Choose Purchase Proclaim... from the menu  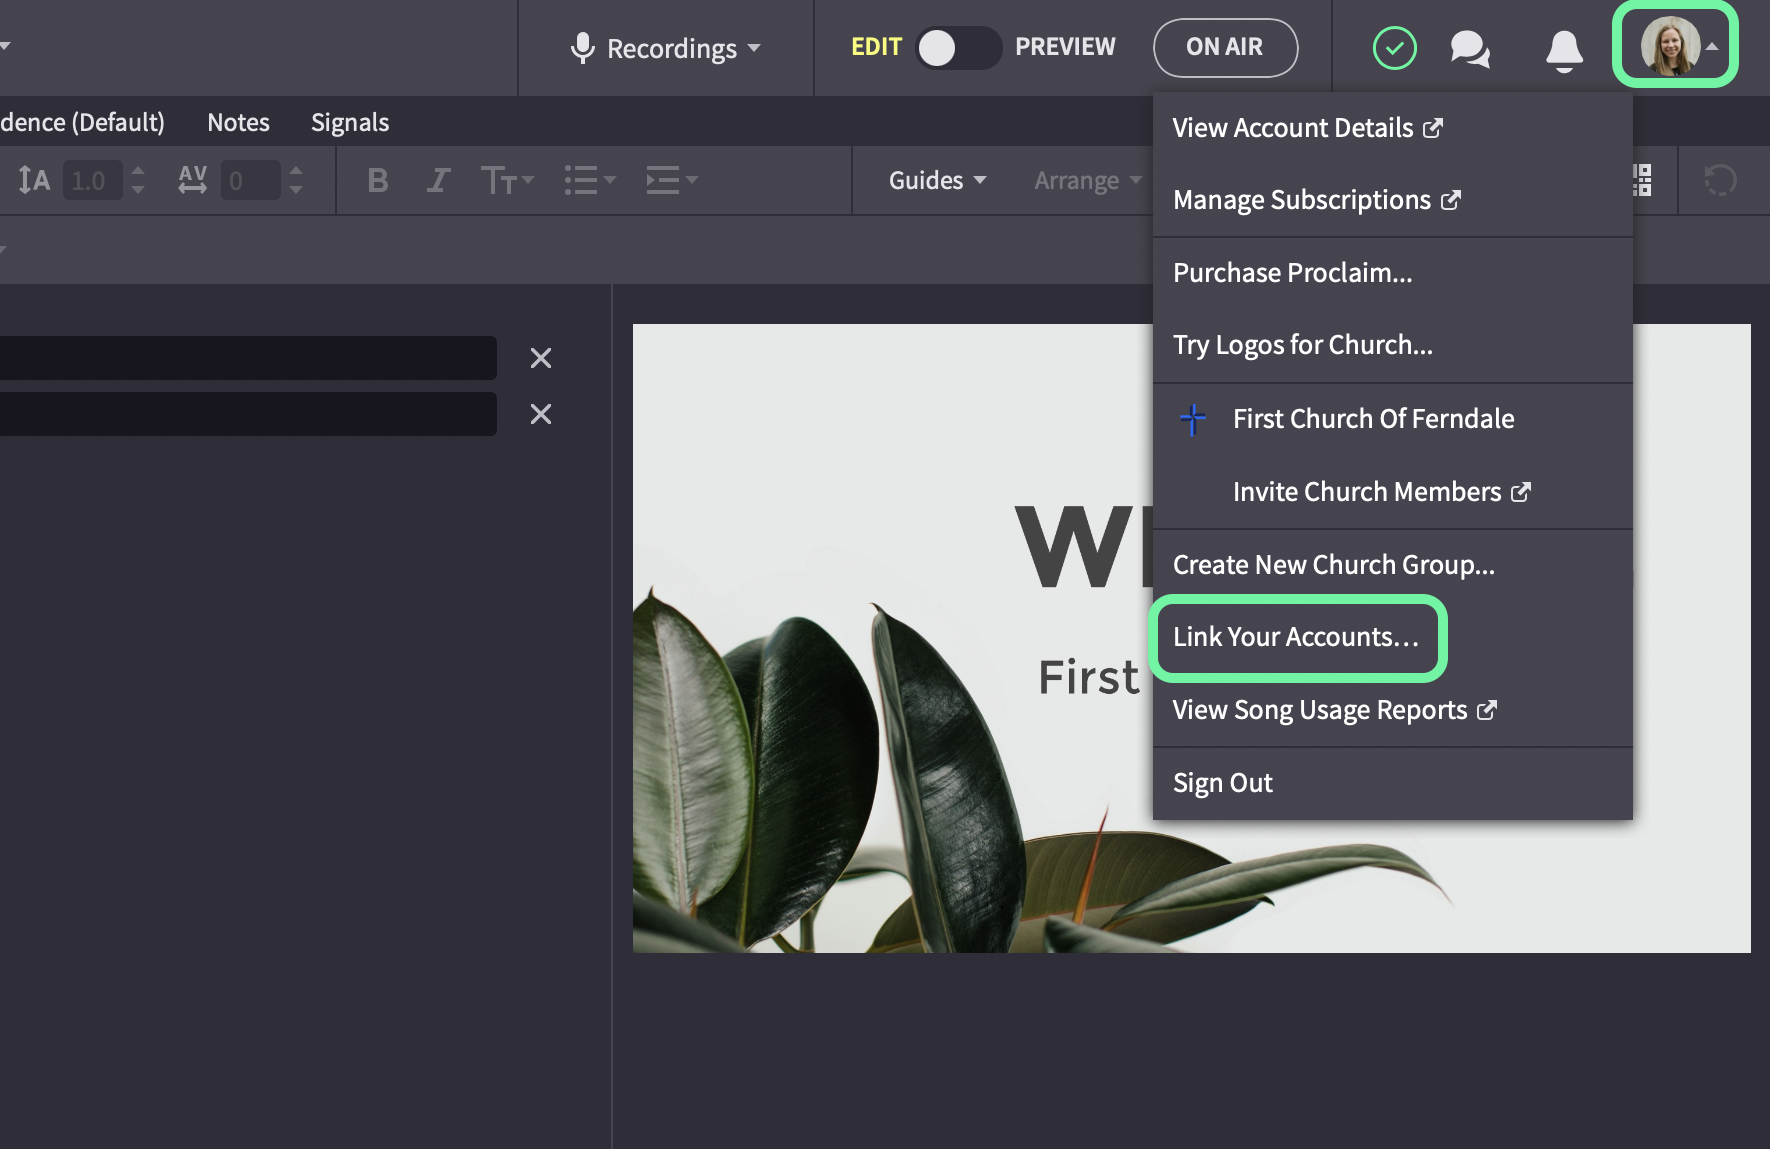point(1392,273)
